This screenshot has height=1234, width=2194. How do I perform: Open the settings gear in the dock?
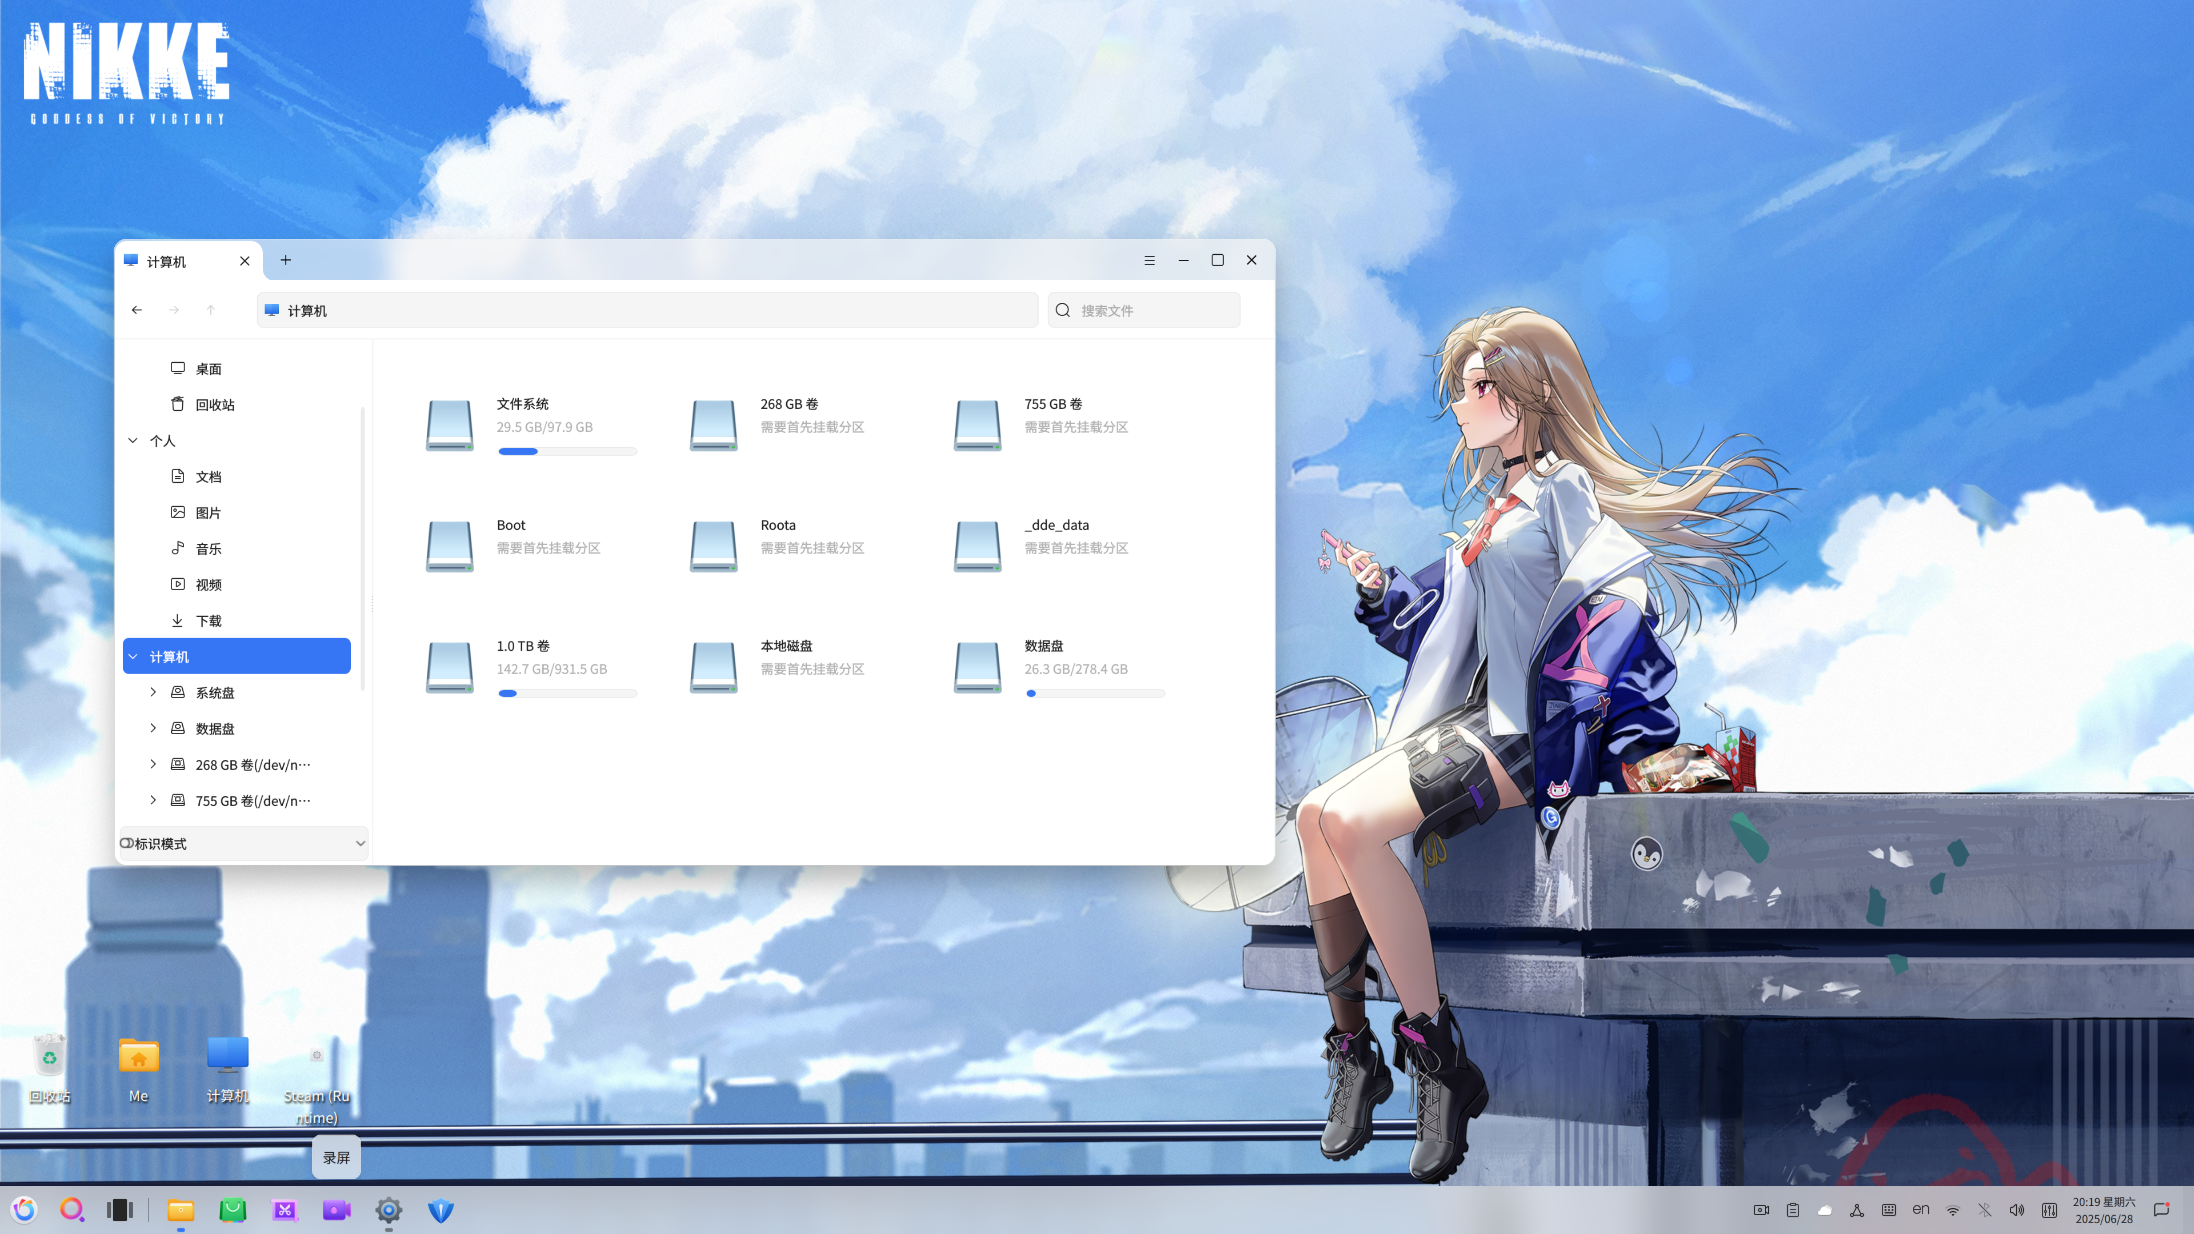coord(389,1210)
